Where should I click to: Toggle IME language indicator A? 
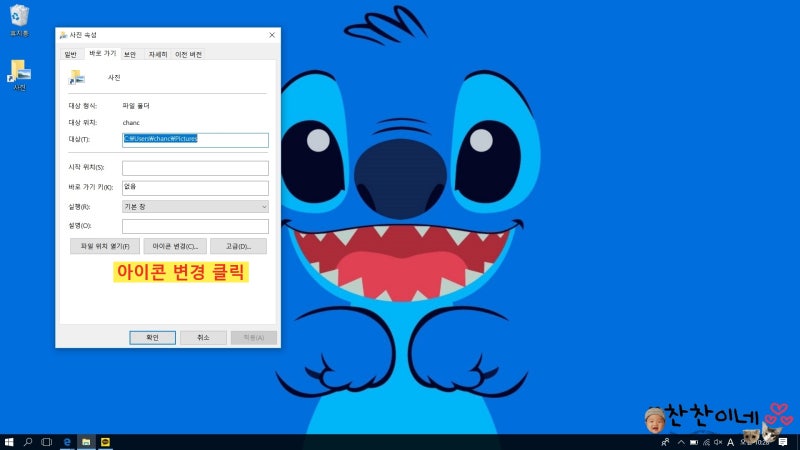[731, 442]
